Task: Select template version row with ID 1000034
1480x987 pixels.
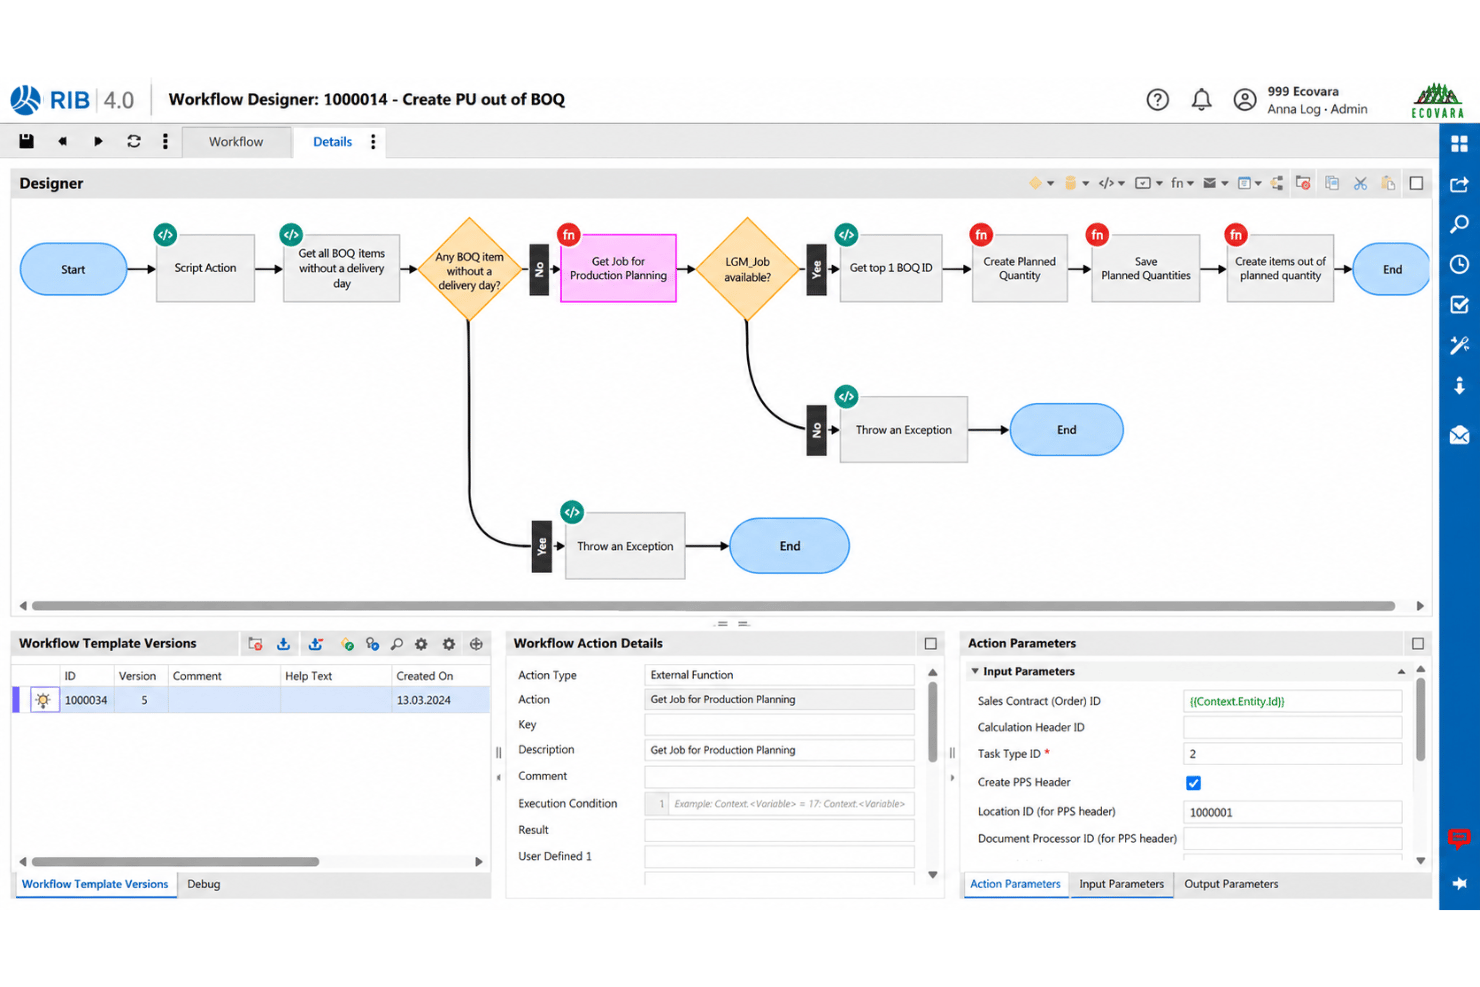Action: coord(251,700)
